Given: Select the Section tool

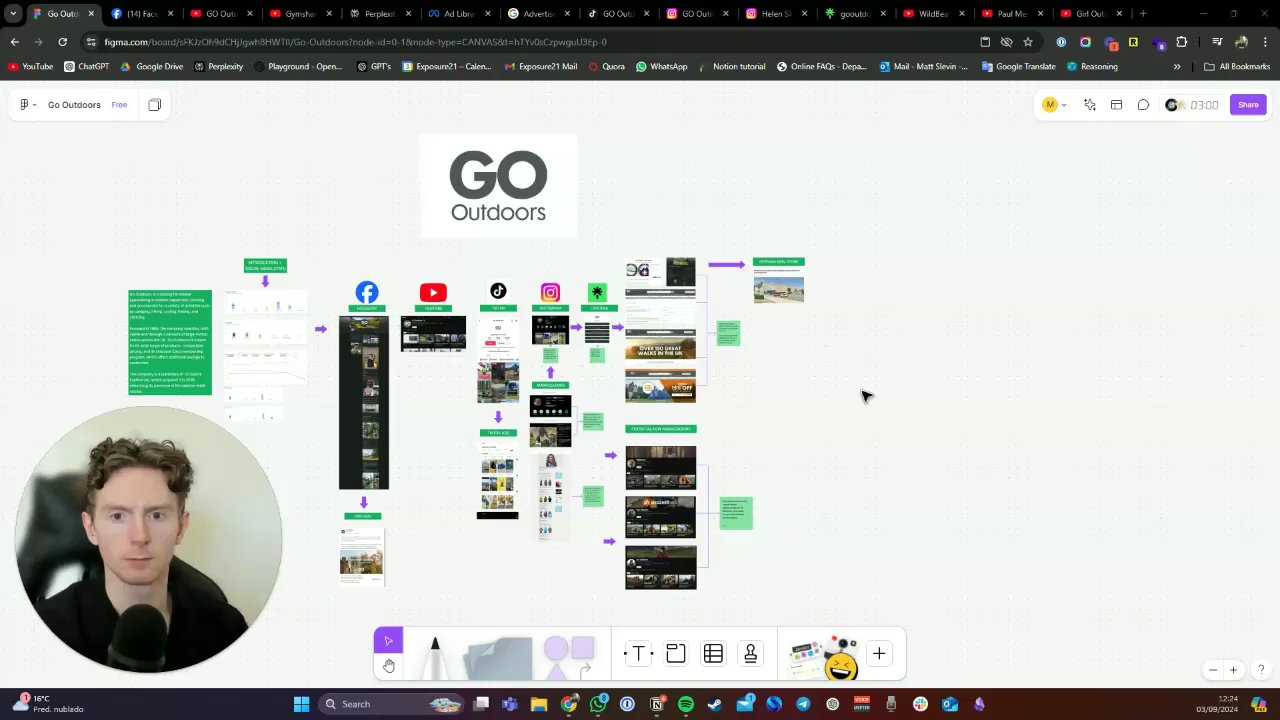Looking at the screenshot, I should [x=676, y=654].
